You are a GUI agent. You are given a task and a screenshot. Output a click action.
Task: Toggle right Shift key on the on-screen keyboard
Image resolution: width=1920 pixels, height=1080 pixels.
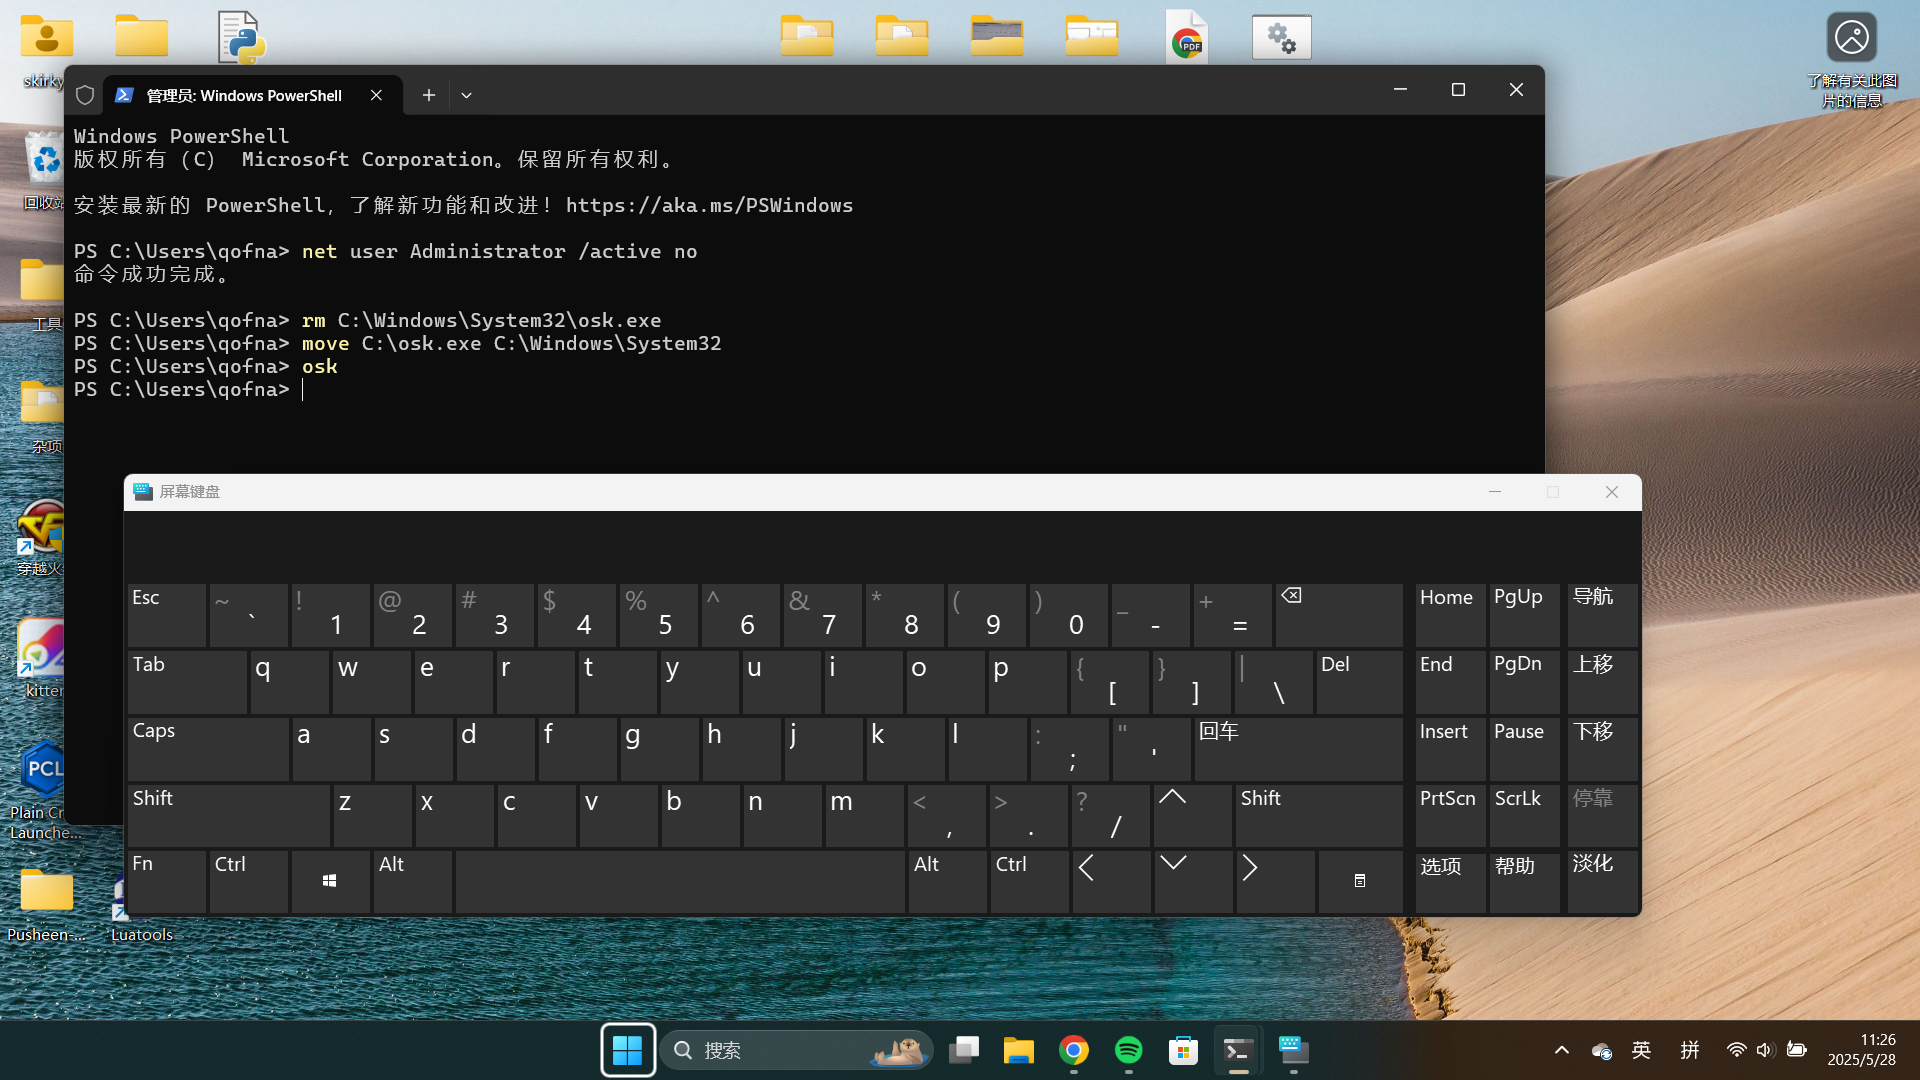click(1319, 815)
